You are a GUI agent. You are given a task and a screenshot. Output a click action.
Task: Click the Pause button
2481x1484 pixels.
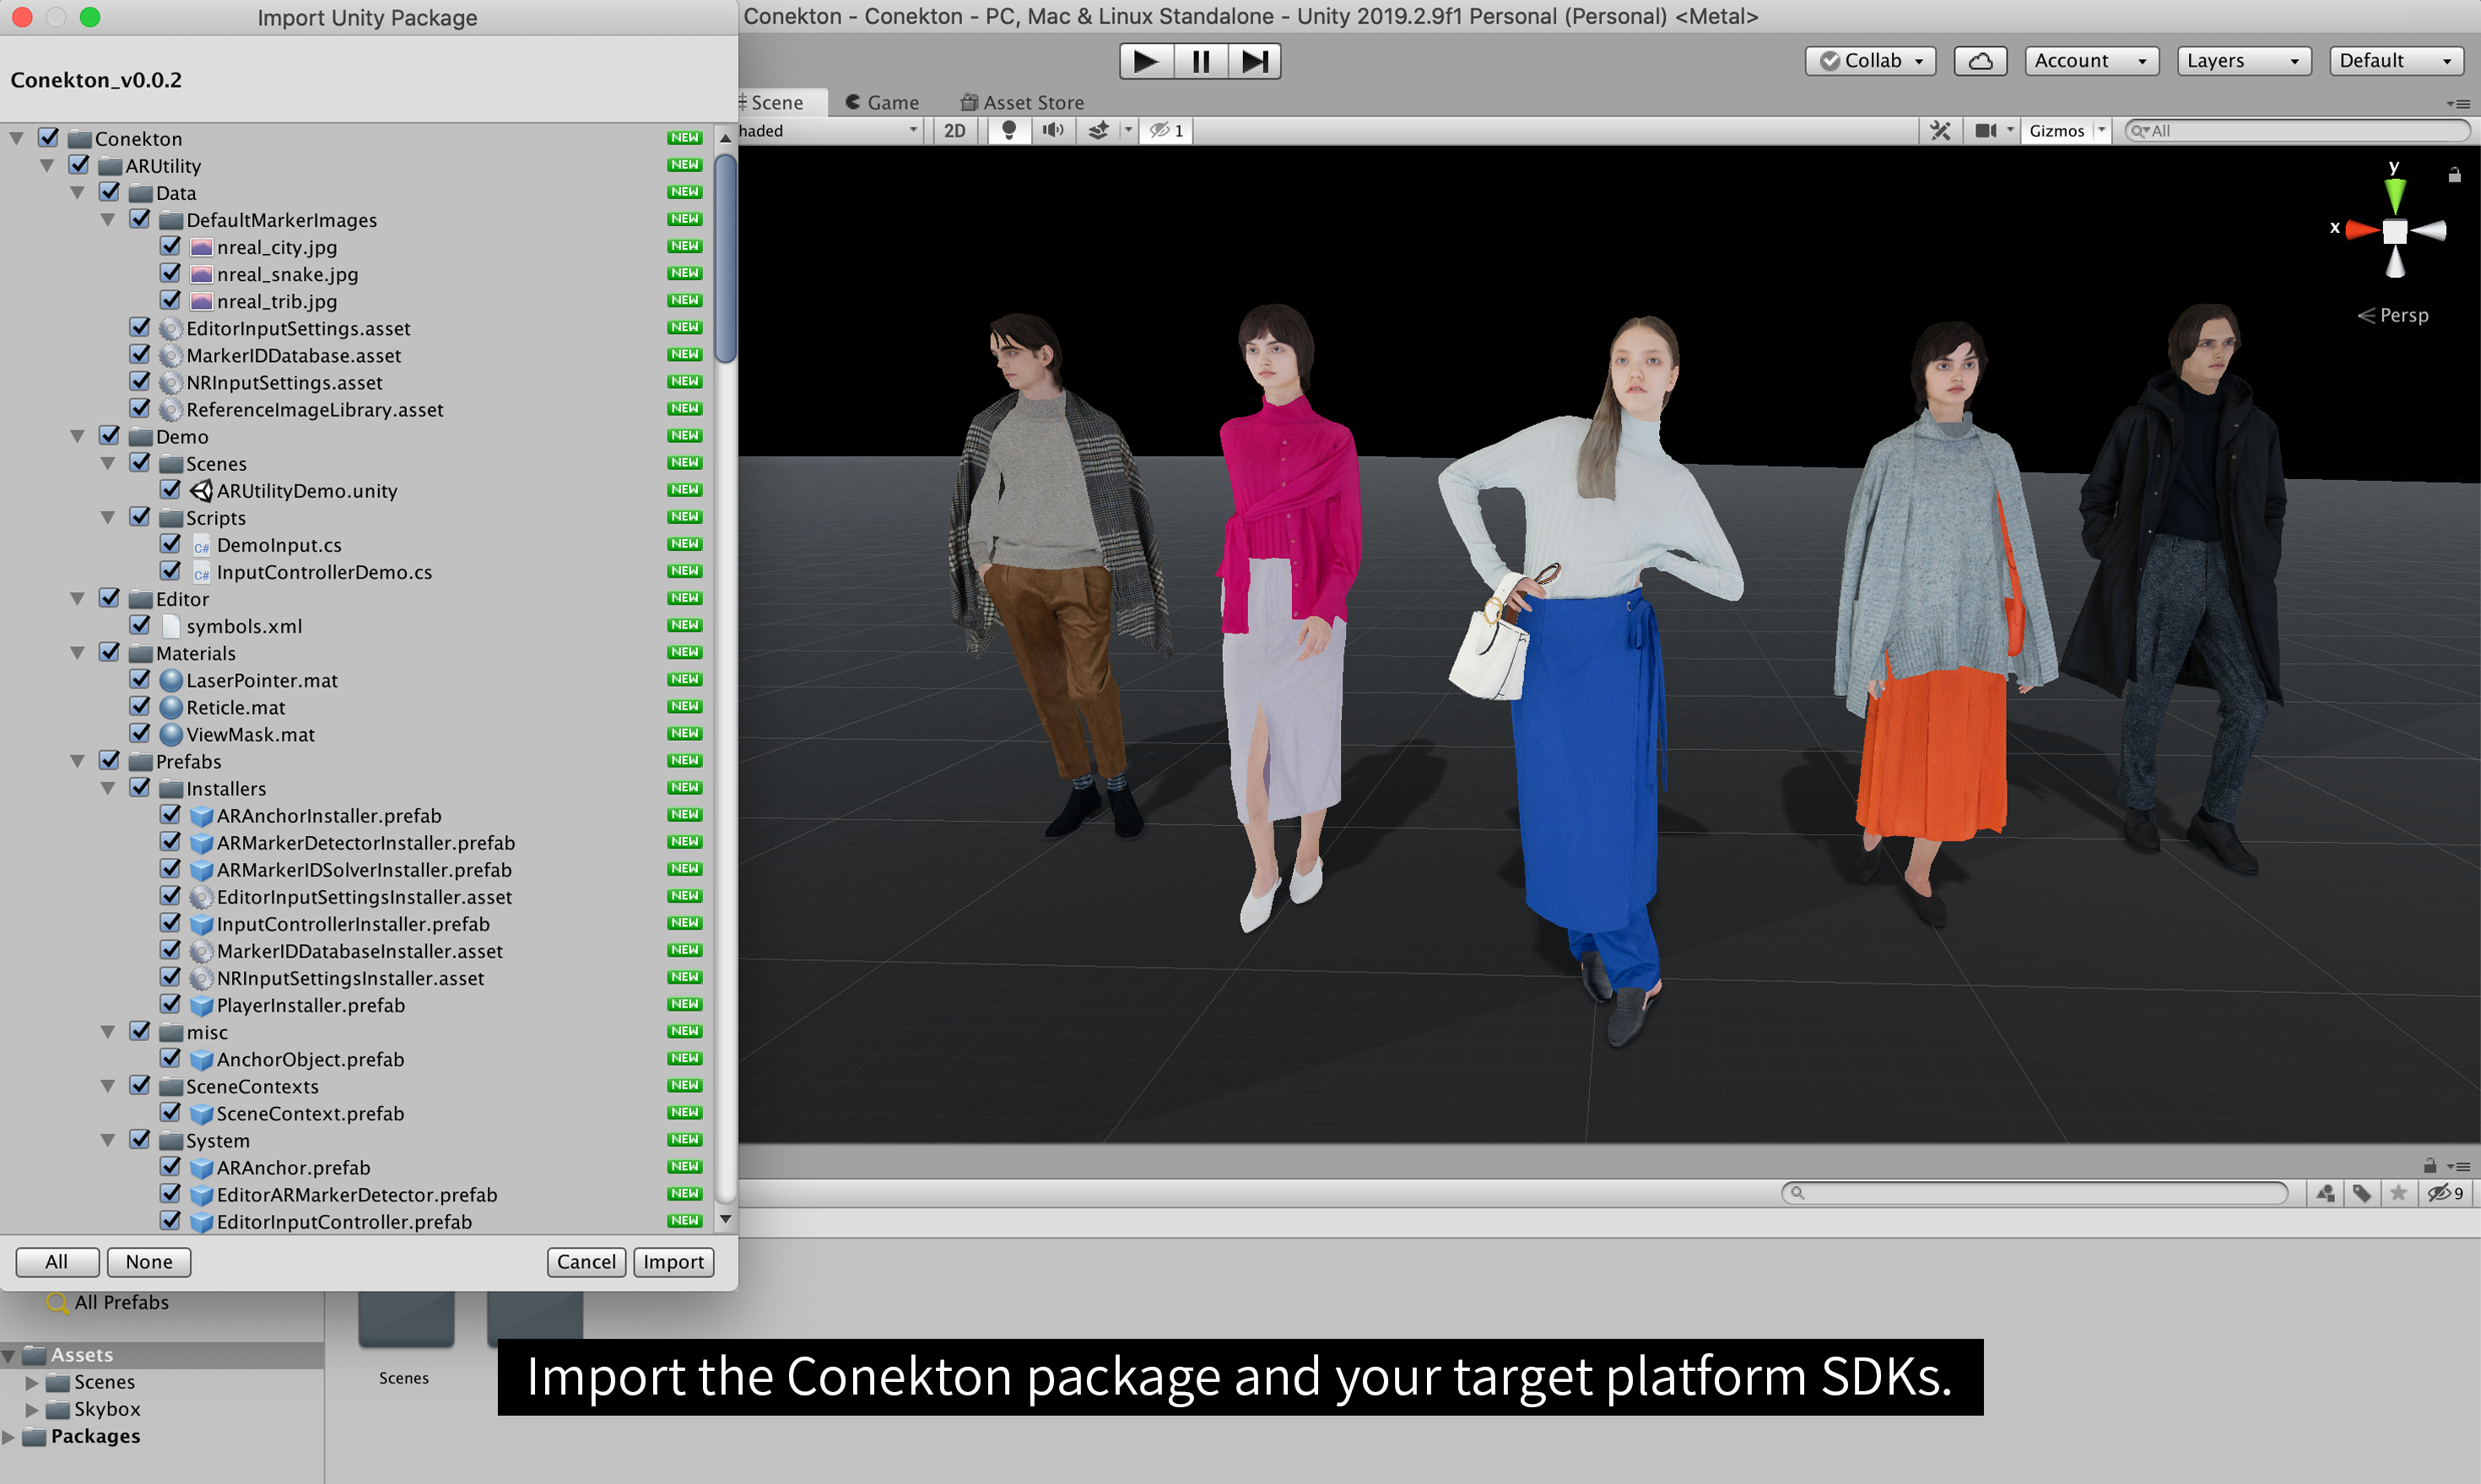1200,61
